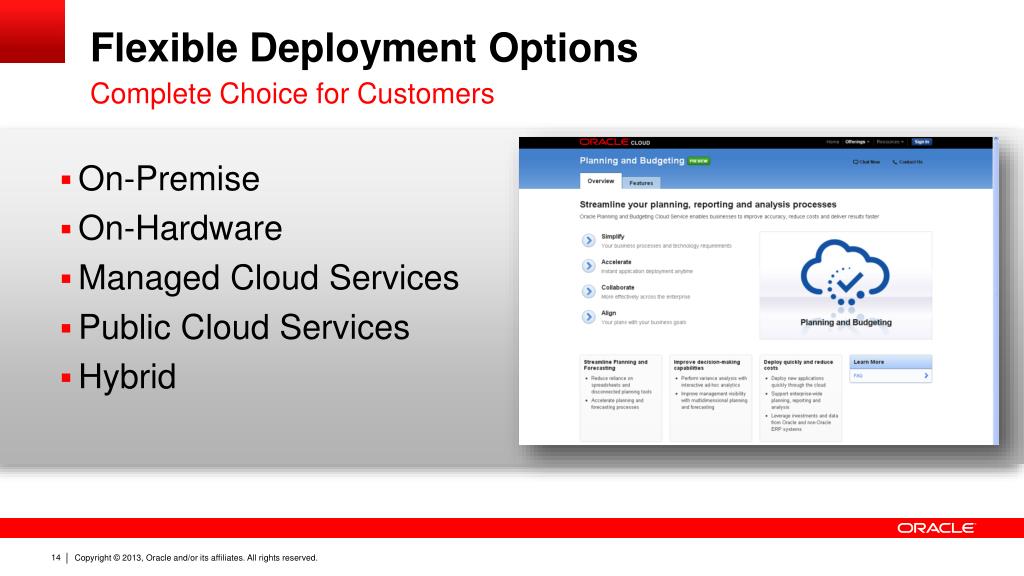This screenshot has width=1024, height=576.
Task: Click the Accelerate heading
Action: (x=616, y=262)
